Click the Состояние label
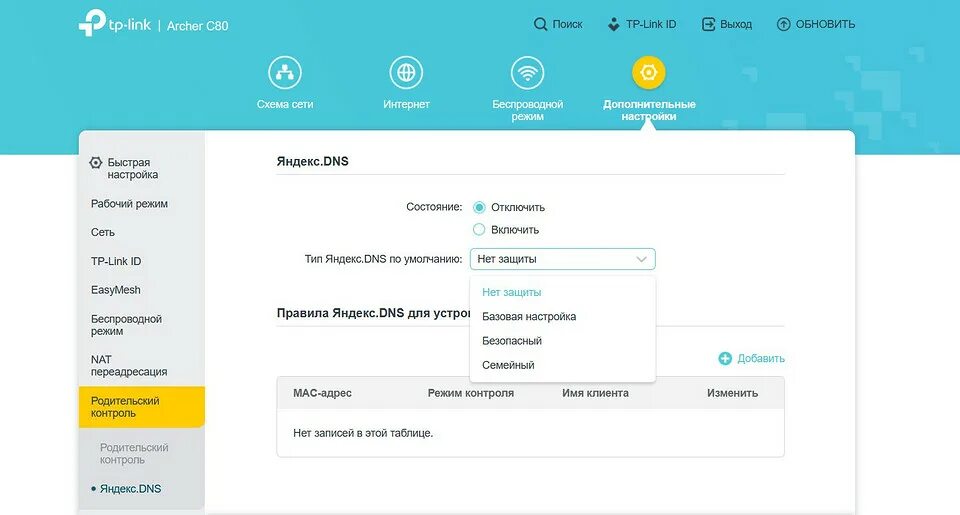 434,207
